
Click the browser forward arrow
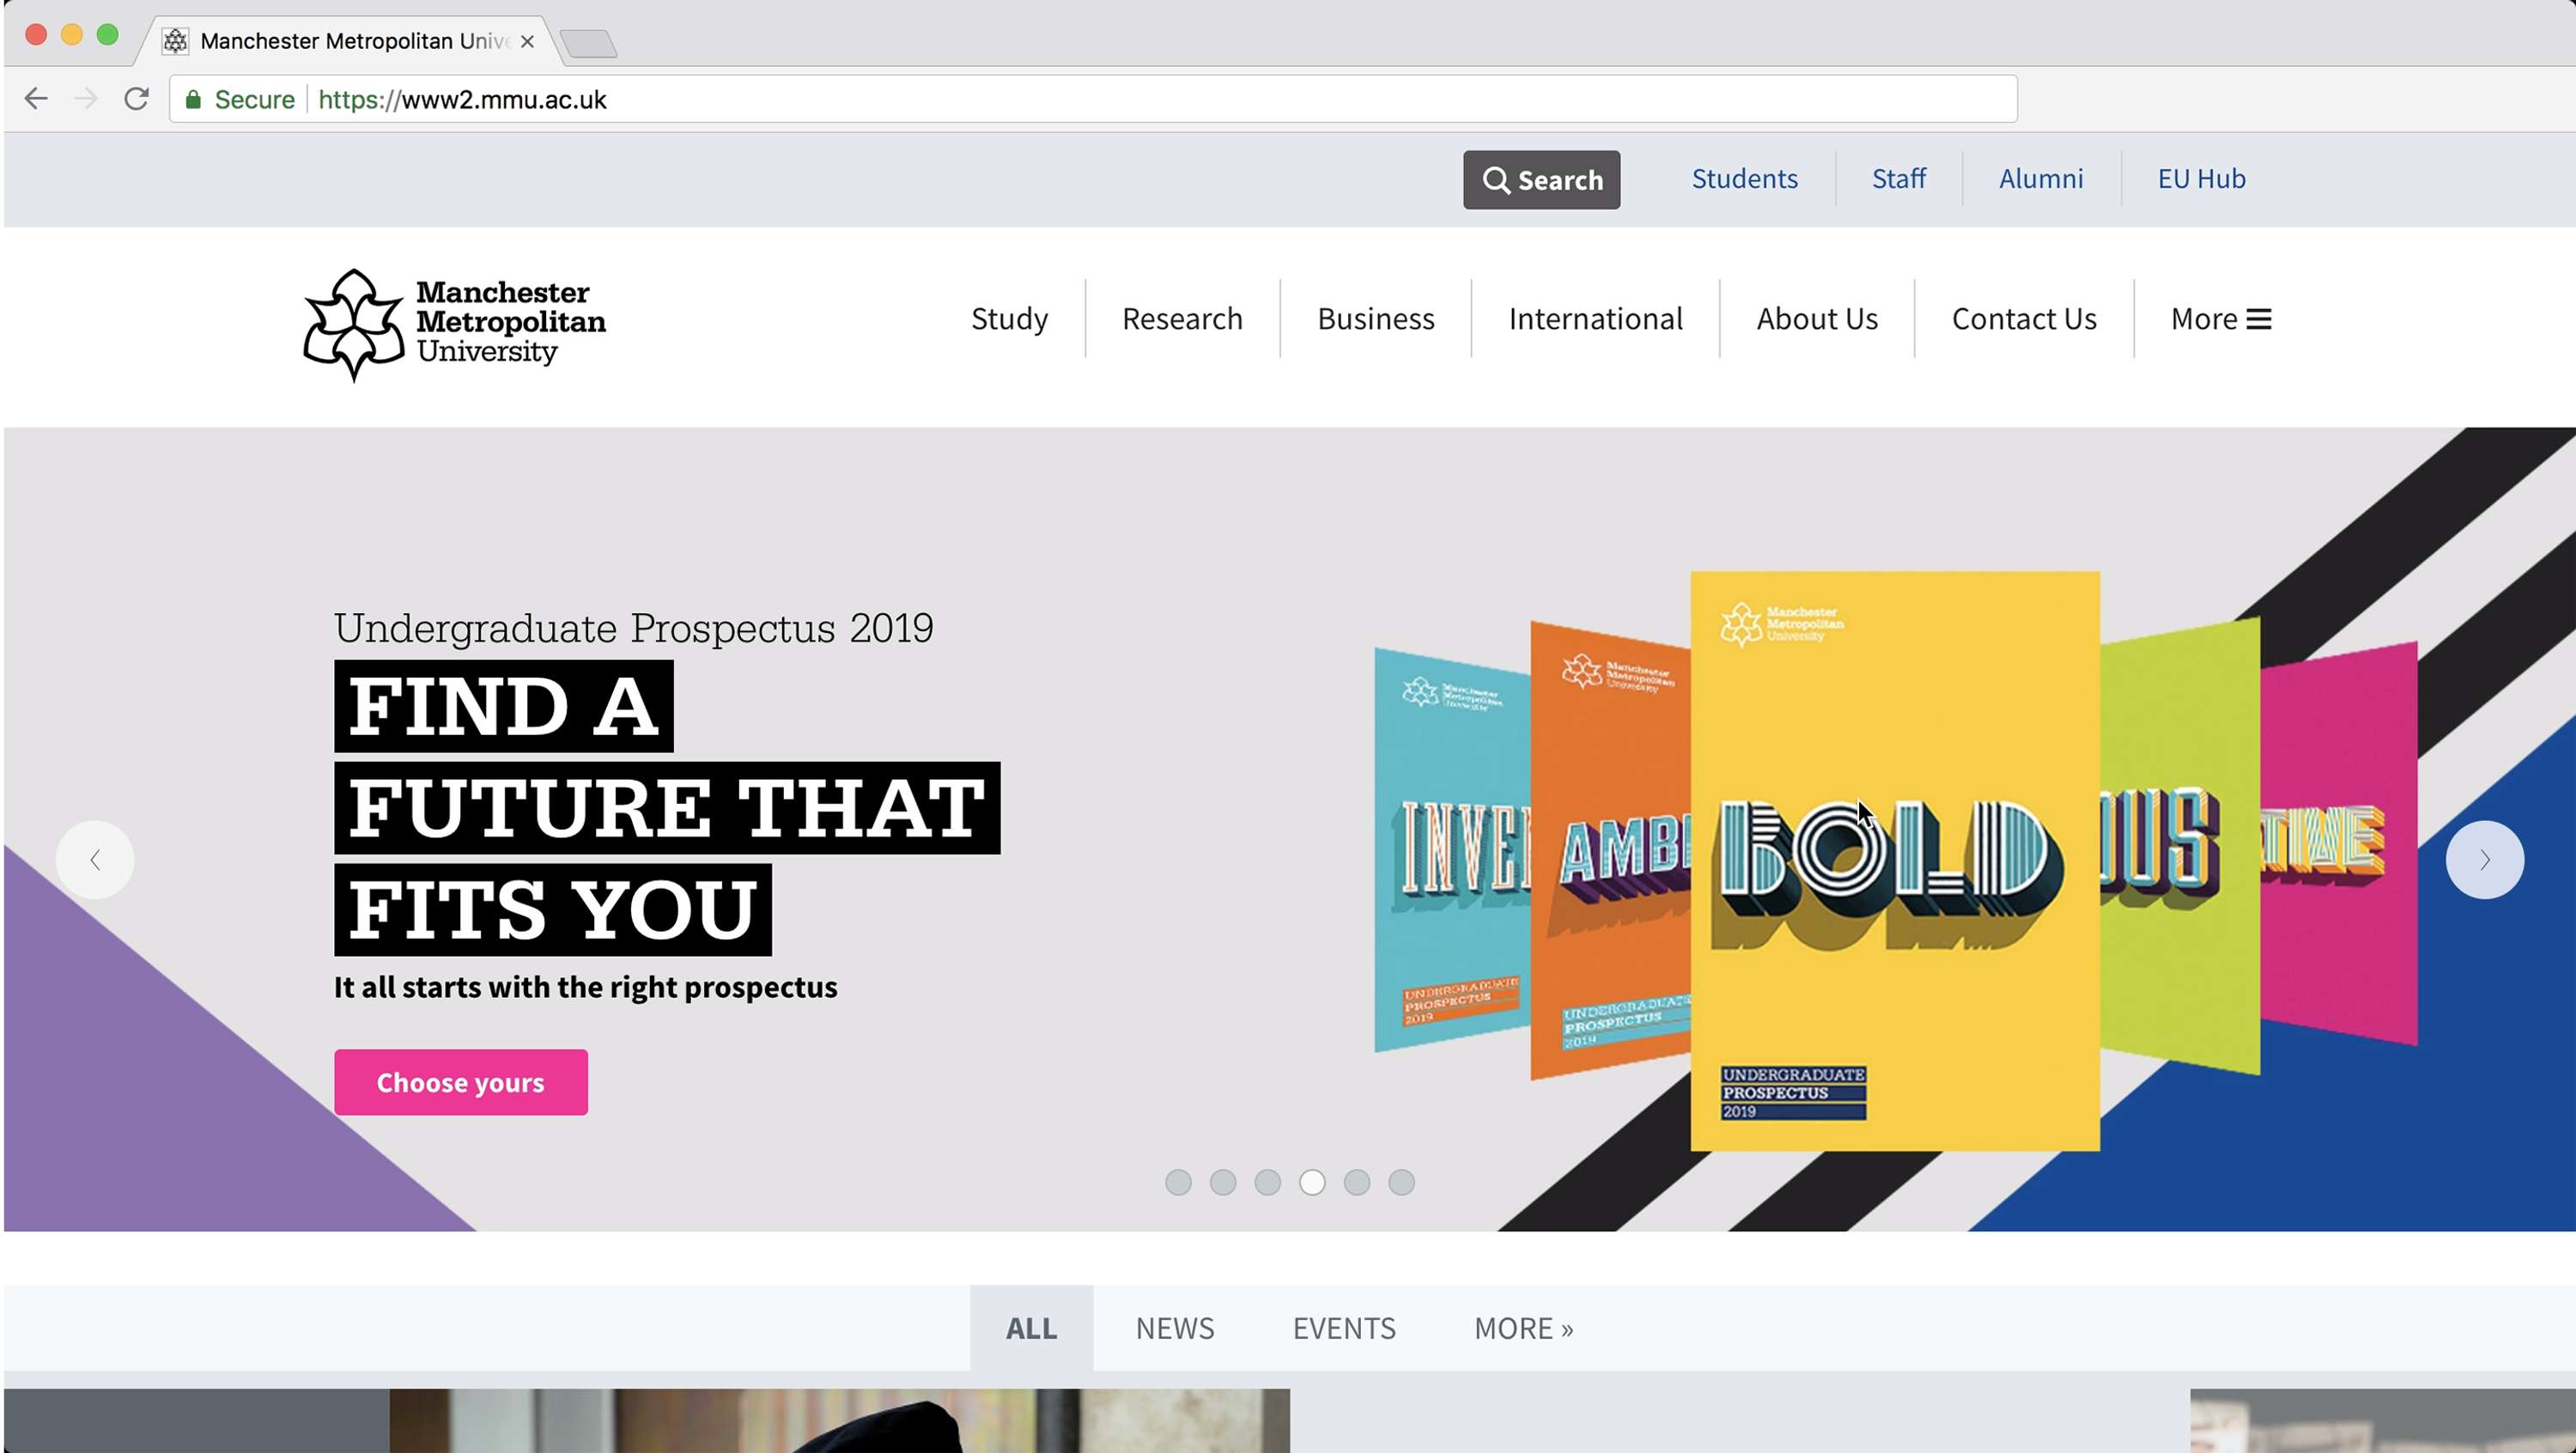(x=86, y=99)
